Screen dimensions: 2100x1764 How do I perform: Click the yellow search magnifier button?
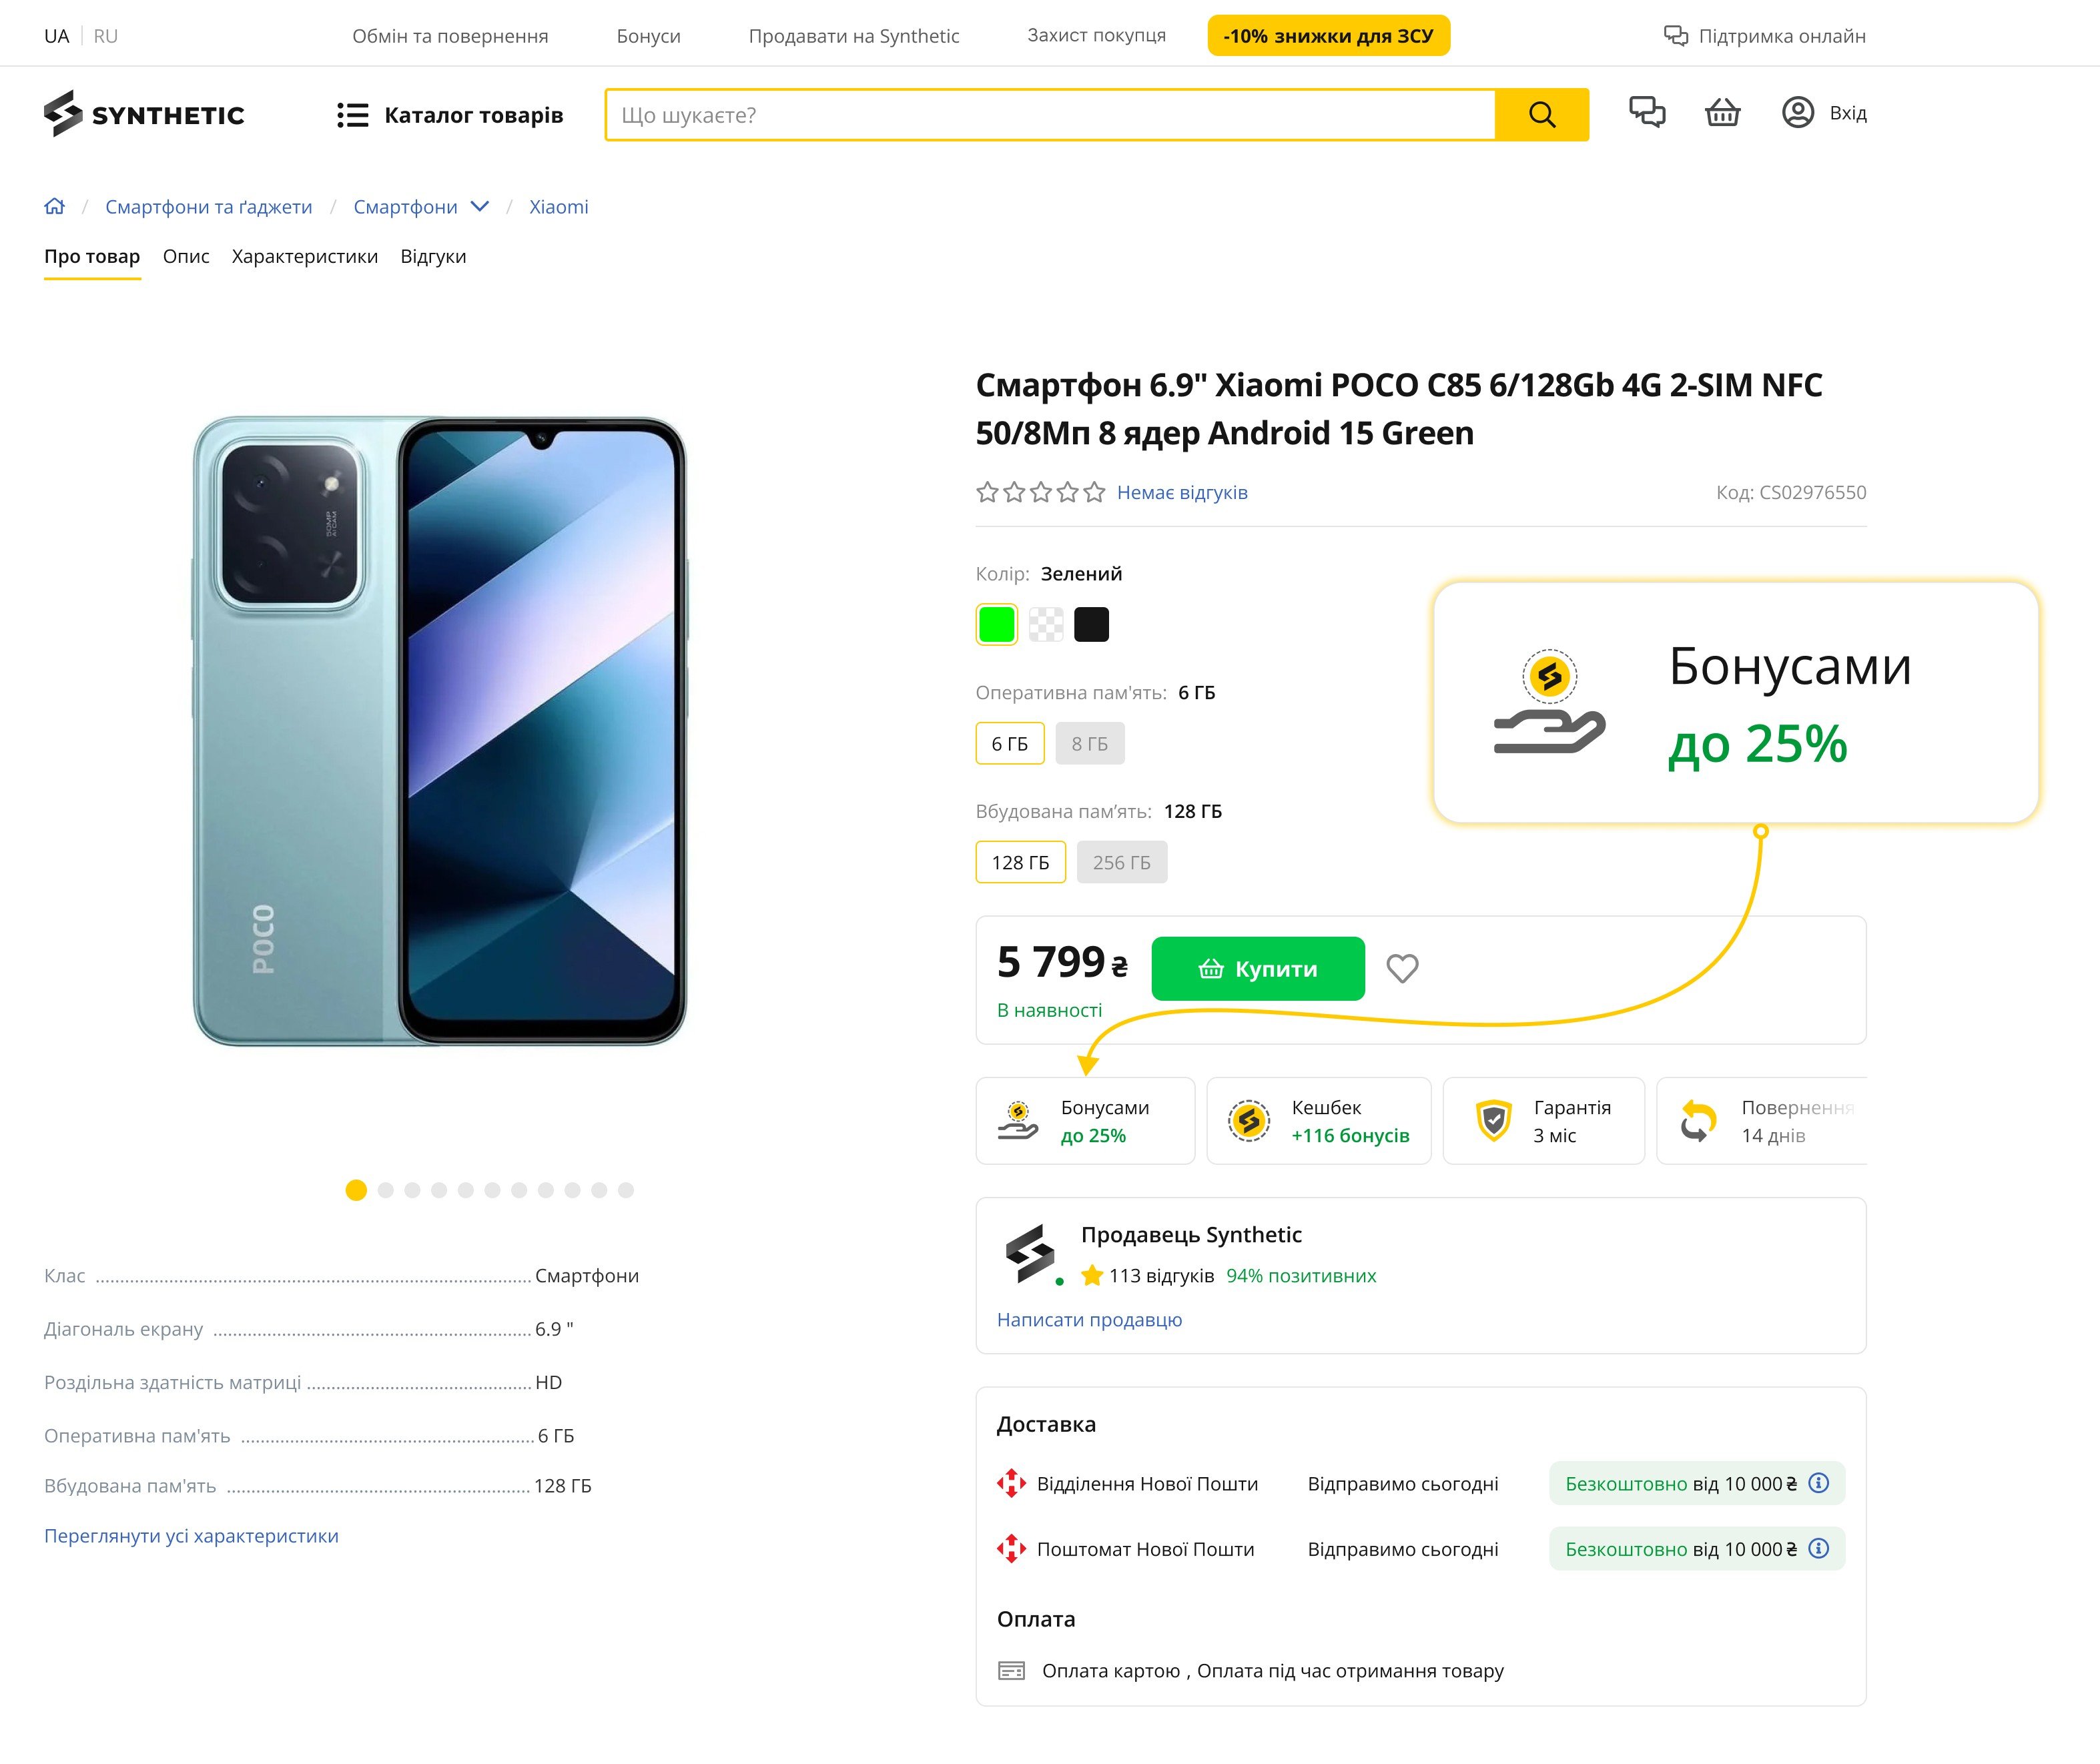pos(1541,115)
